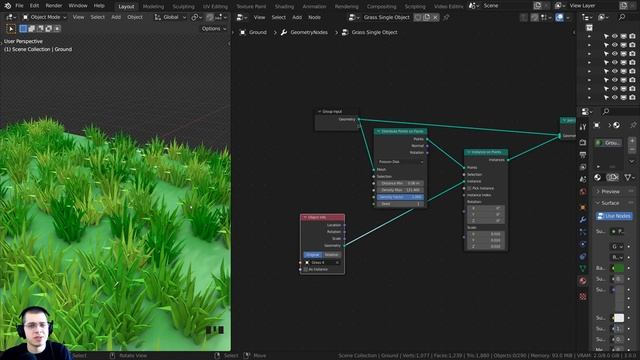Screen dimensions: 640x360
Task: Click the Use Nodes button
Action: [614, 216]
